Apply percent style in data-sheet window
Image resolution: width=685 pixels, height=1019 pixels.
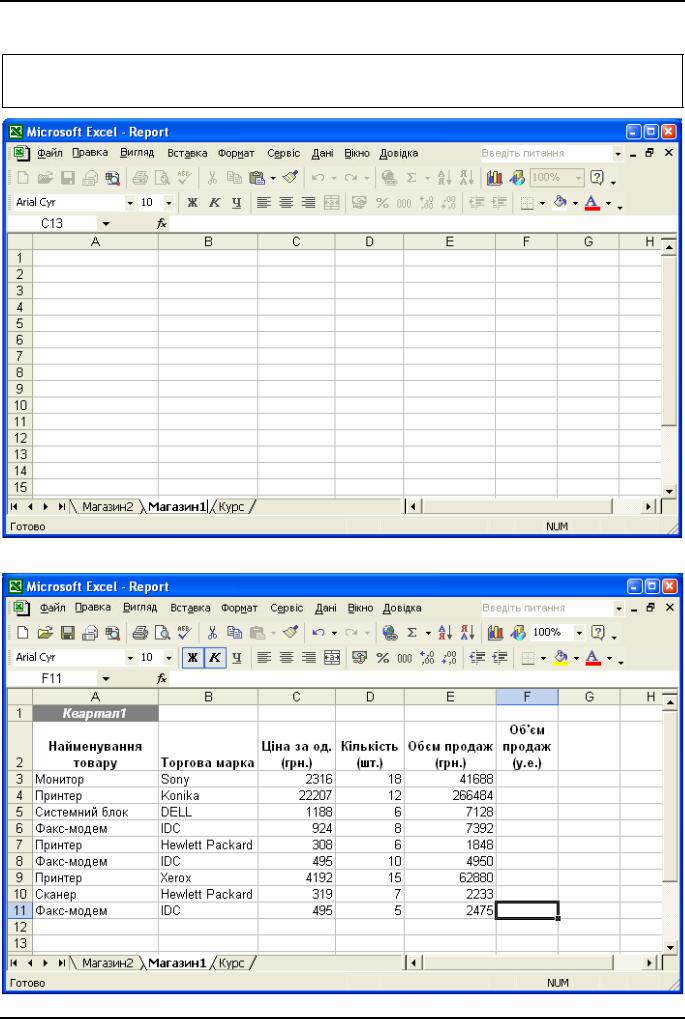(x=382, y=658)
